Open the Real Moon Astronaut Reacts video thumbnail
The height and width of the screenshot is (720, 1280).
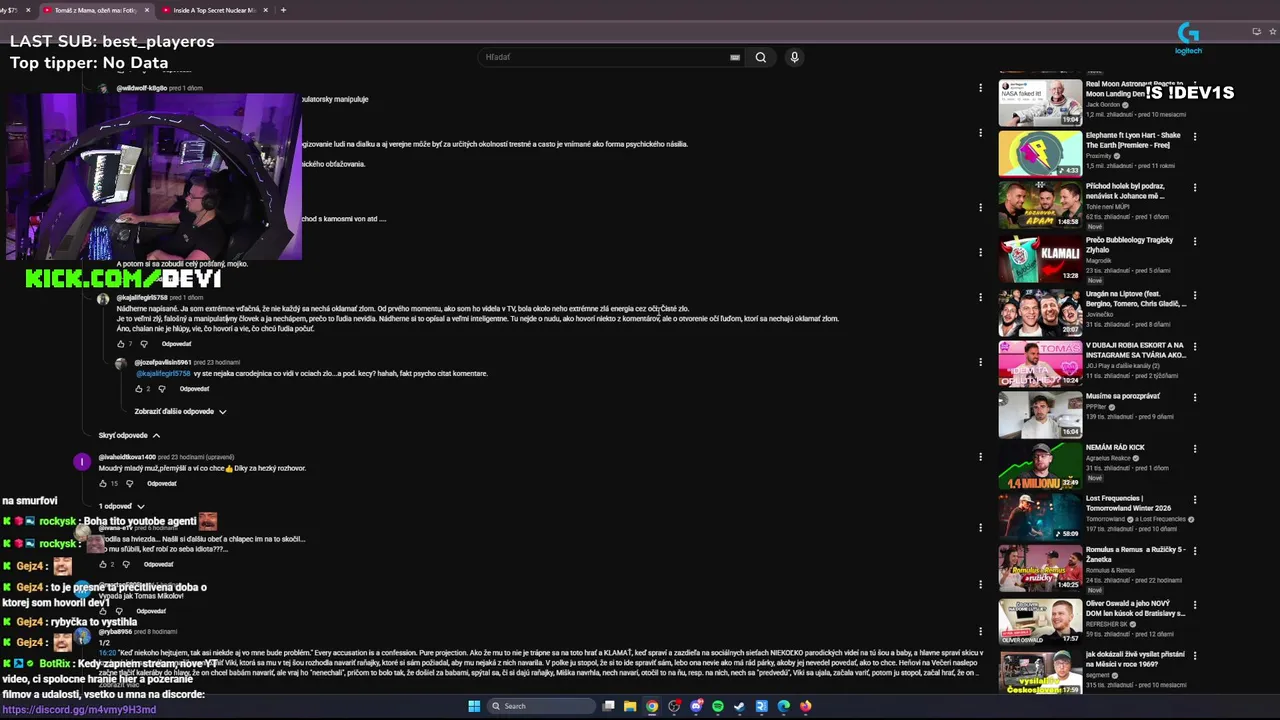click(x=1040, y=101)
